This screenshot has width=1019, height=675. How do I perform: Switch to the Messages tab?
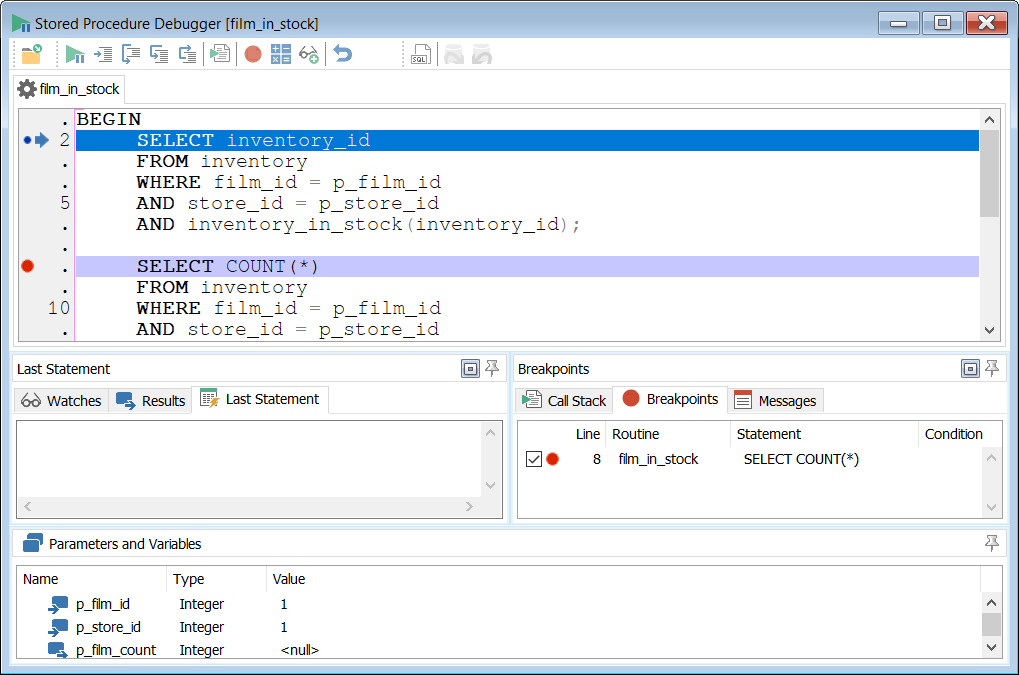pos(775,400)
